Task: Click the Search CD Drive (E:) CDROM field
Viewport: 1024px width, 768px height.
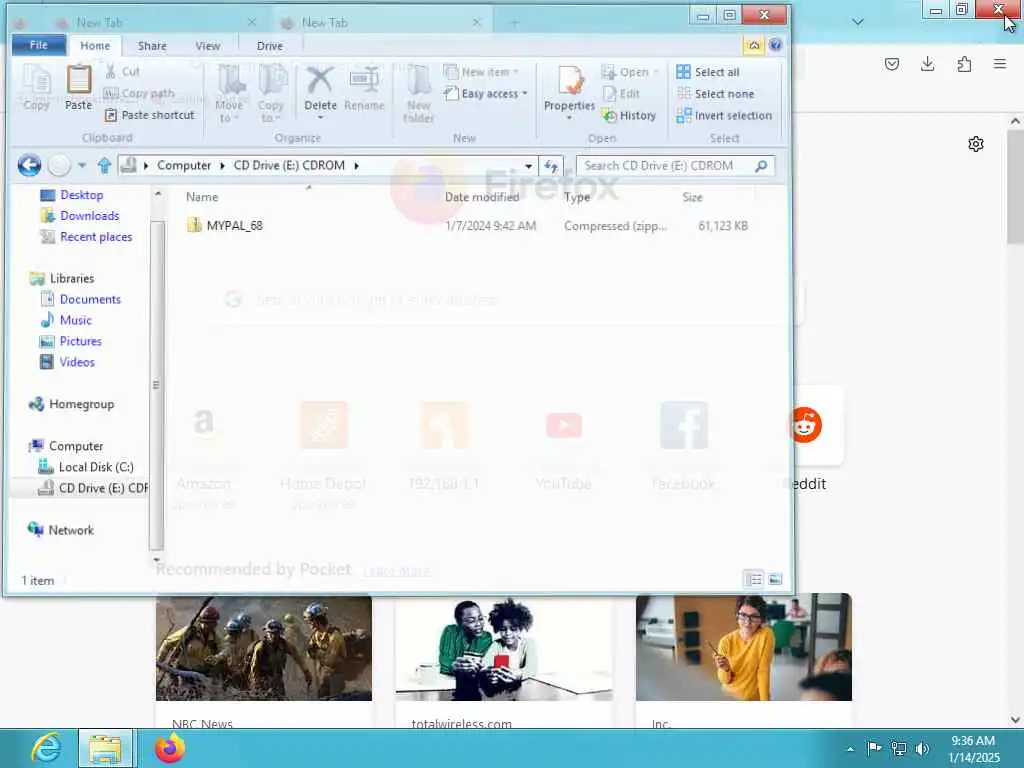Action: point(675,166)
